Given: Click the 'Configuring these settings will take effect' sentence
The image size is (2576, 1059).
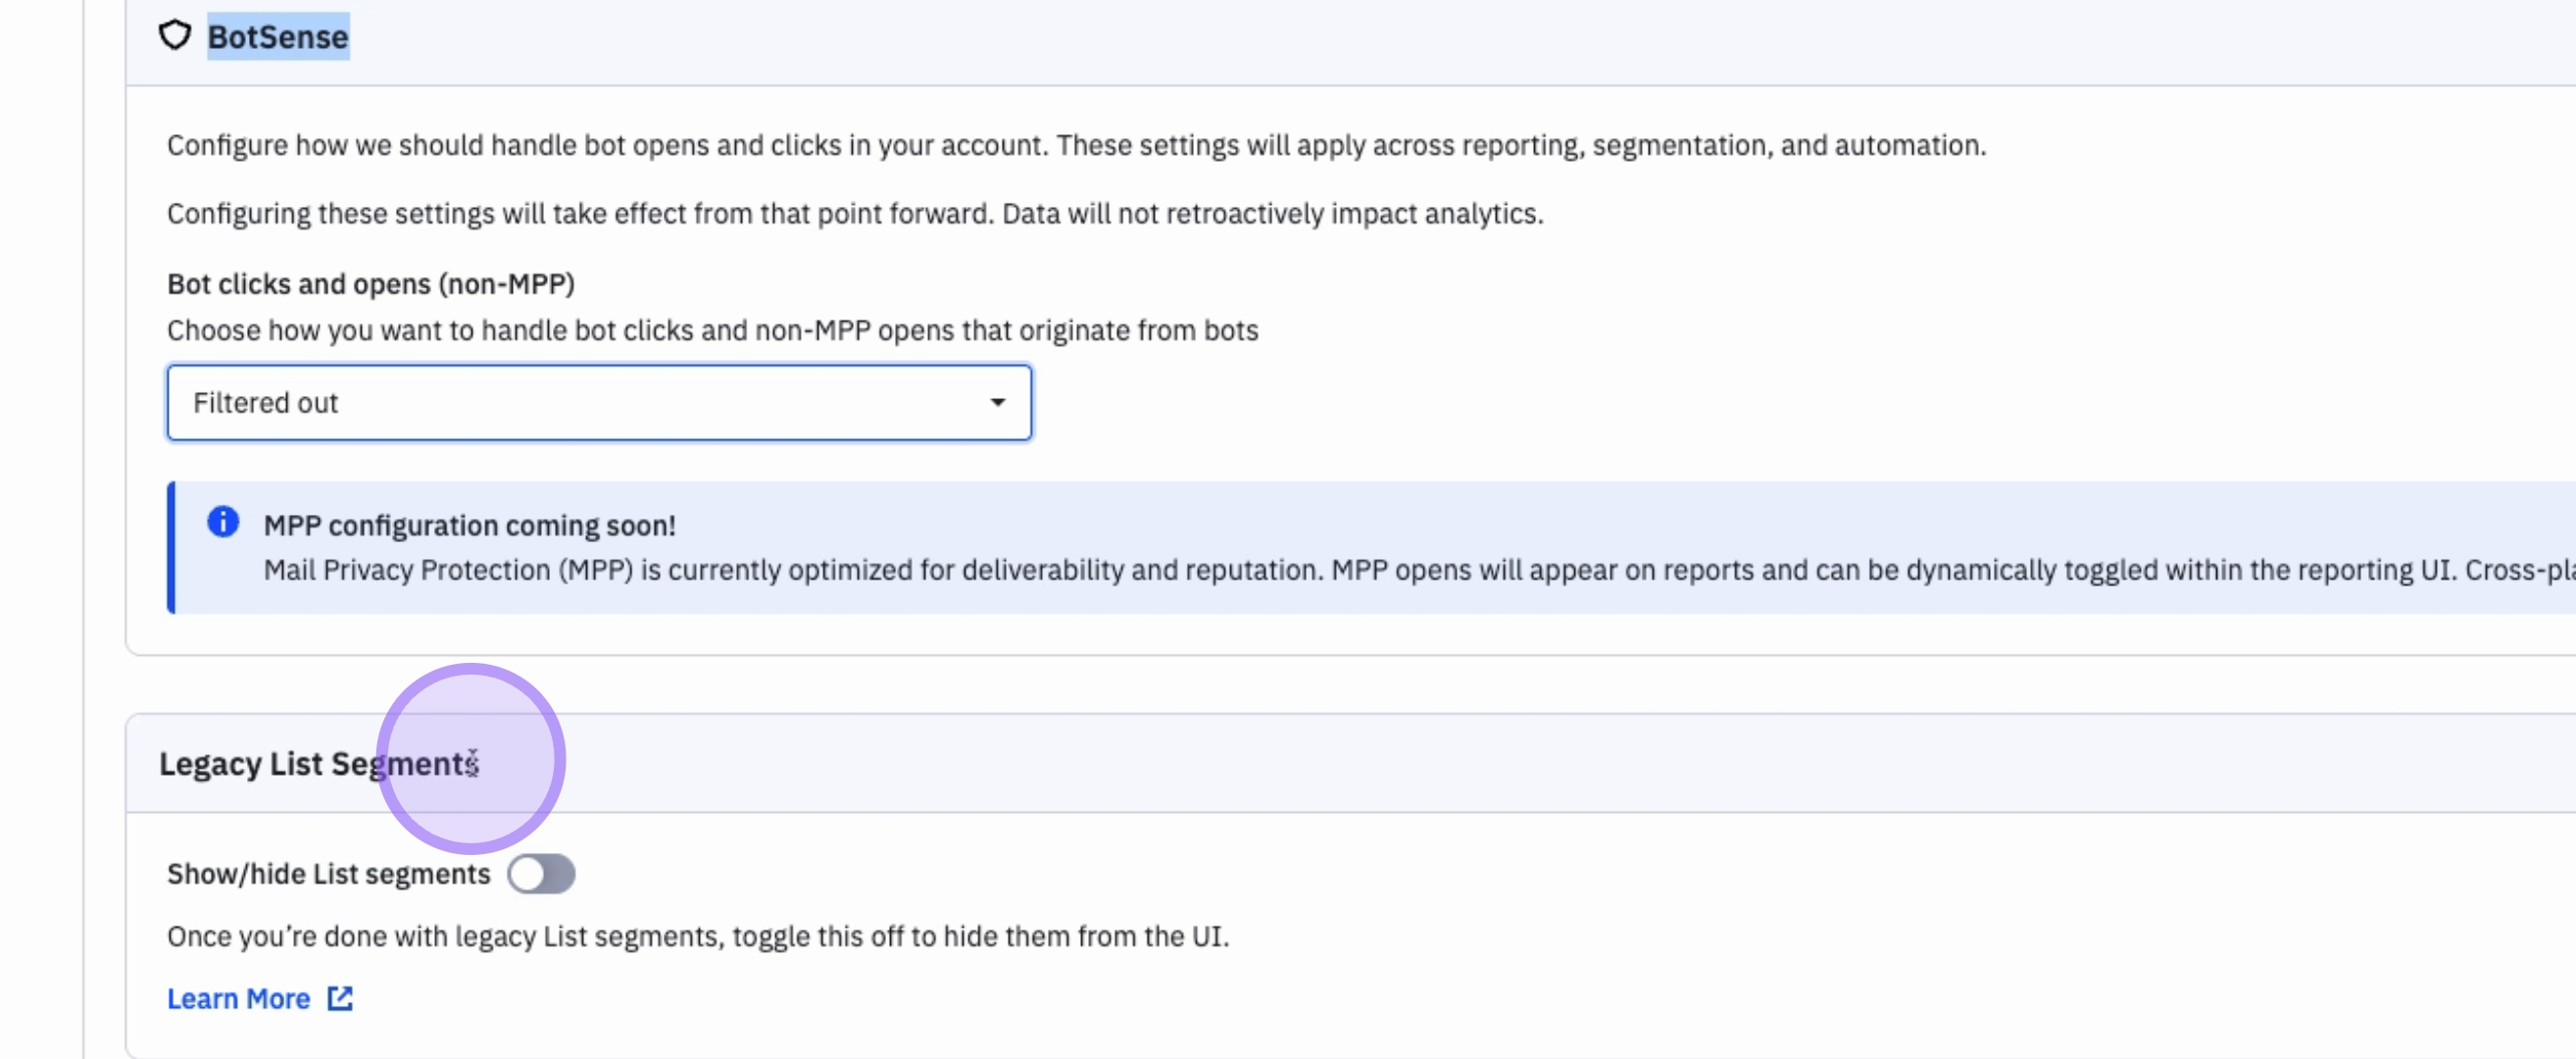Looking at the screenshot, I should point(855,214).
